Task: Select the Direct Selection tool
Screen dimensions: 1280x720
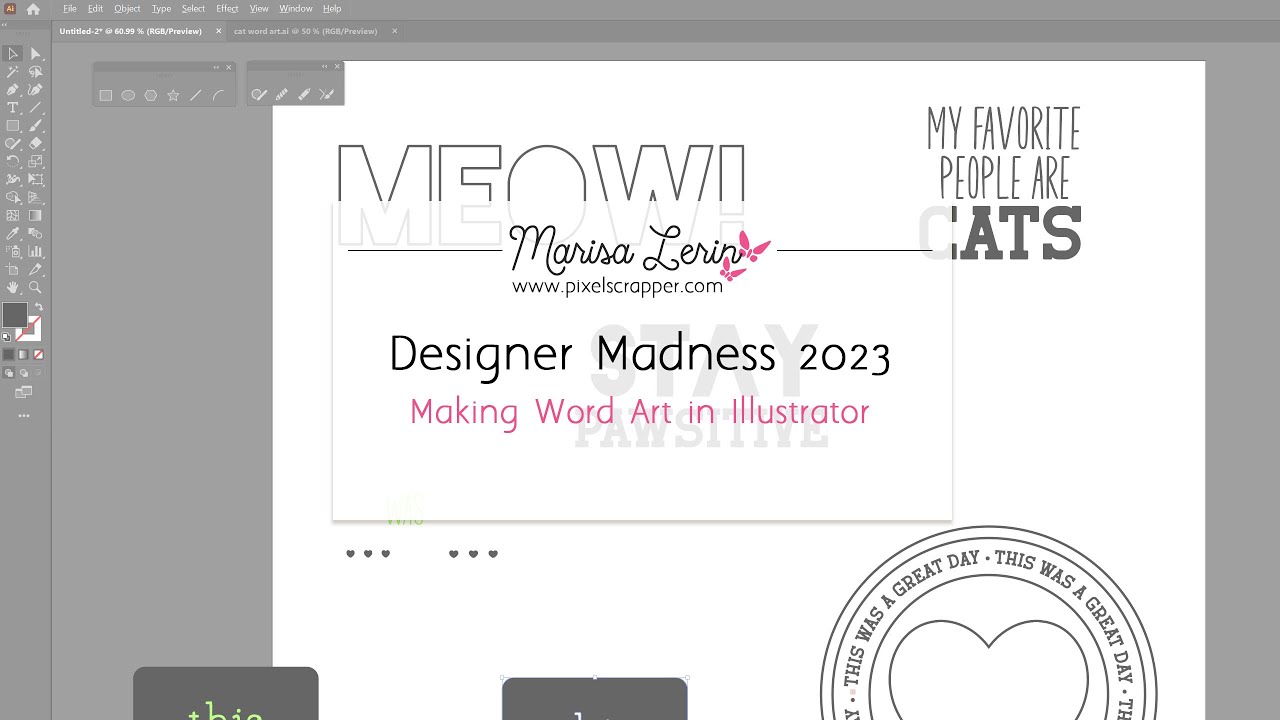Action: pos(35,54)
